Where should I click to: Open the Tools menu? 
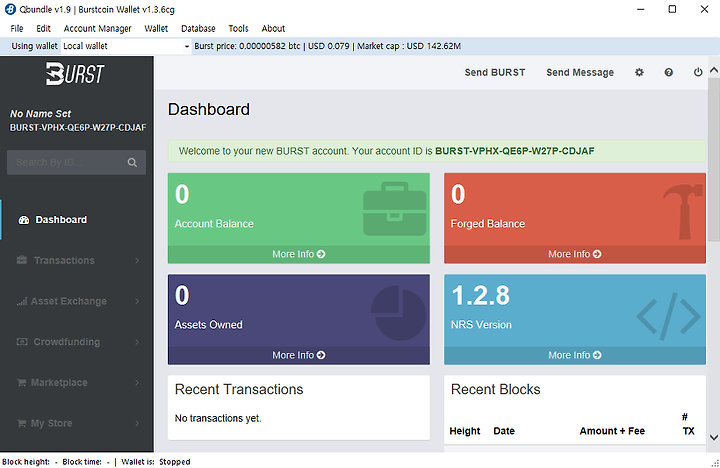tap(238, 28)
